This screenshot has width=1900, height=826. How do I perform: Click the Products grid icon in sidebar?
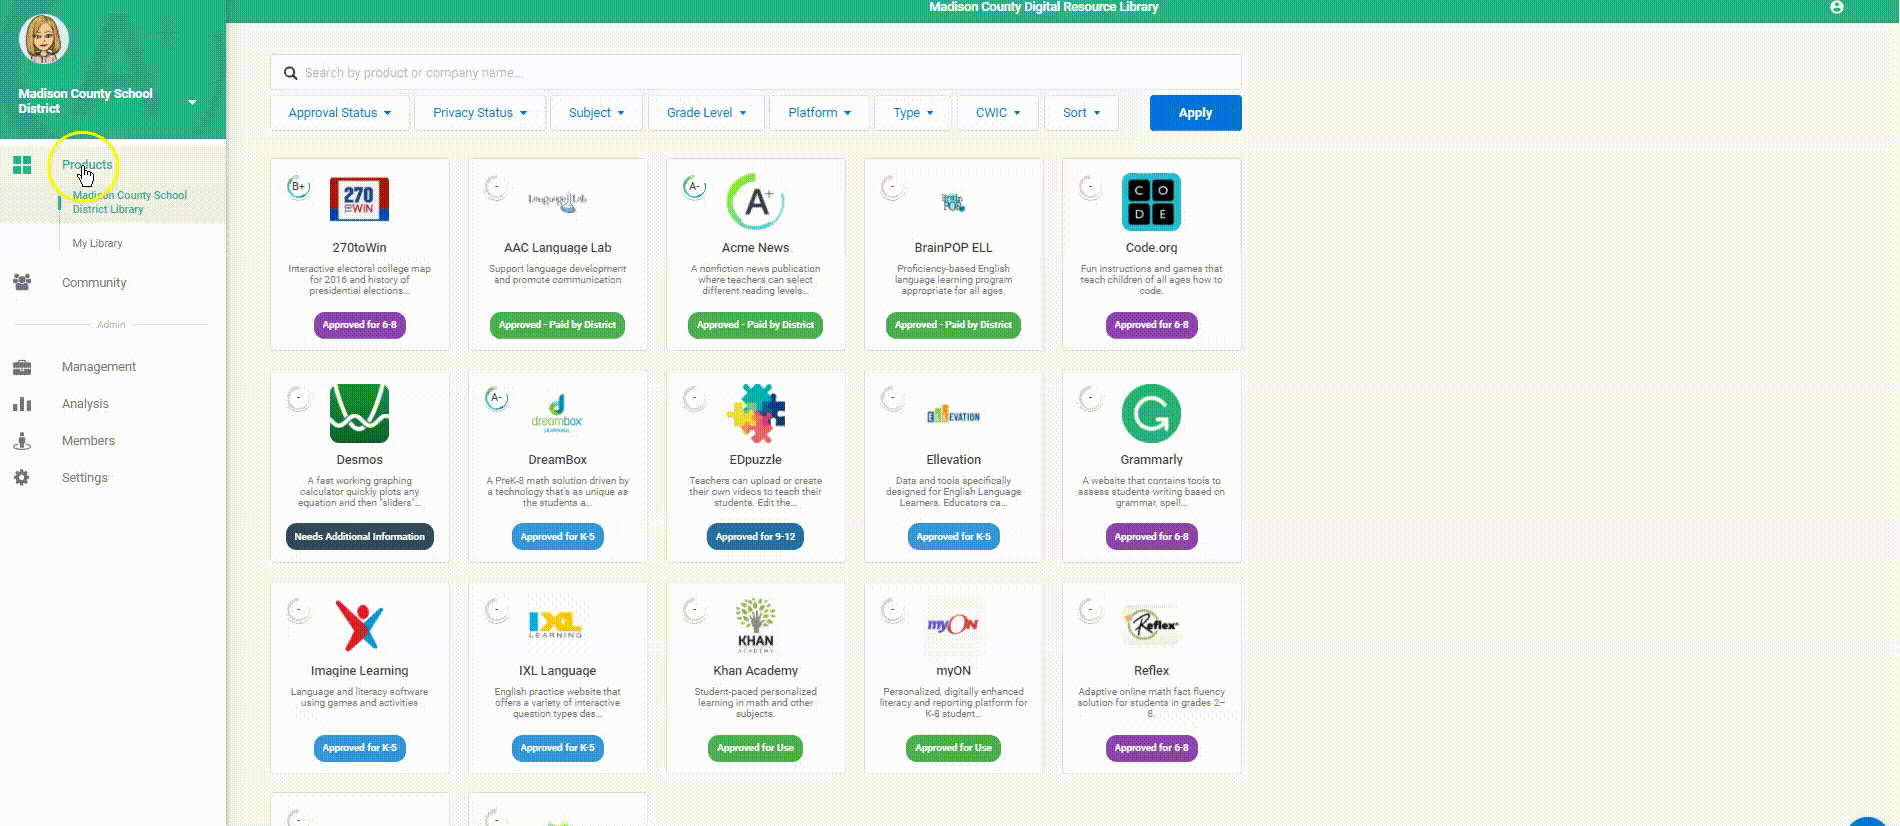tap(22, 165)
